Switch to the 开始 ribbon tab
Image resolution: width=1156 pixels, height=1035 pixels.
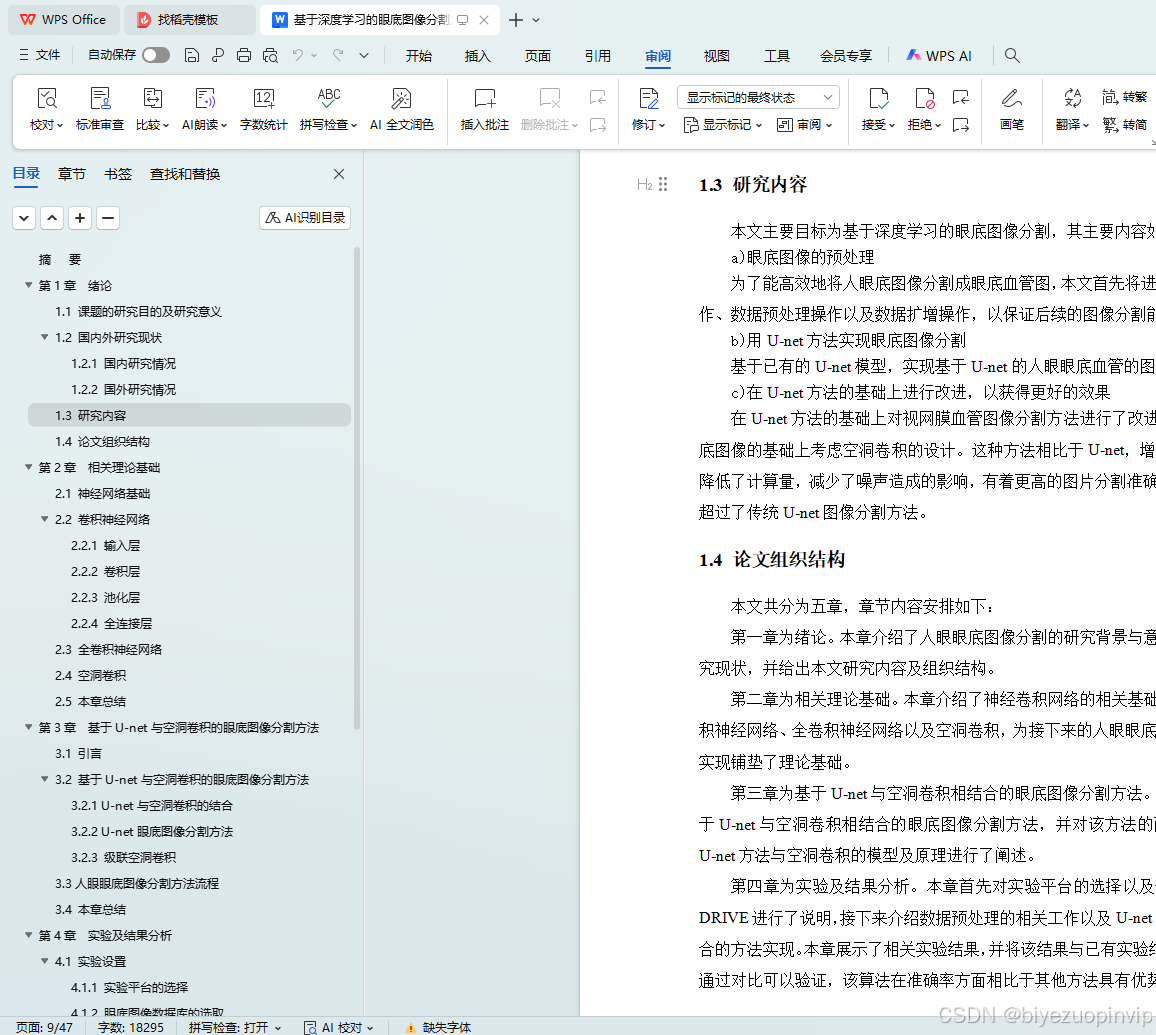coord(419,56)
